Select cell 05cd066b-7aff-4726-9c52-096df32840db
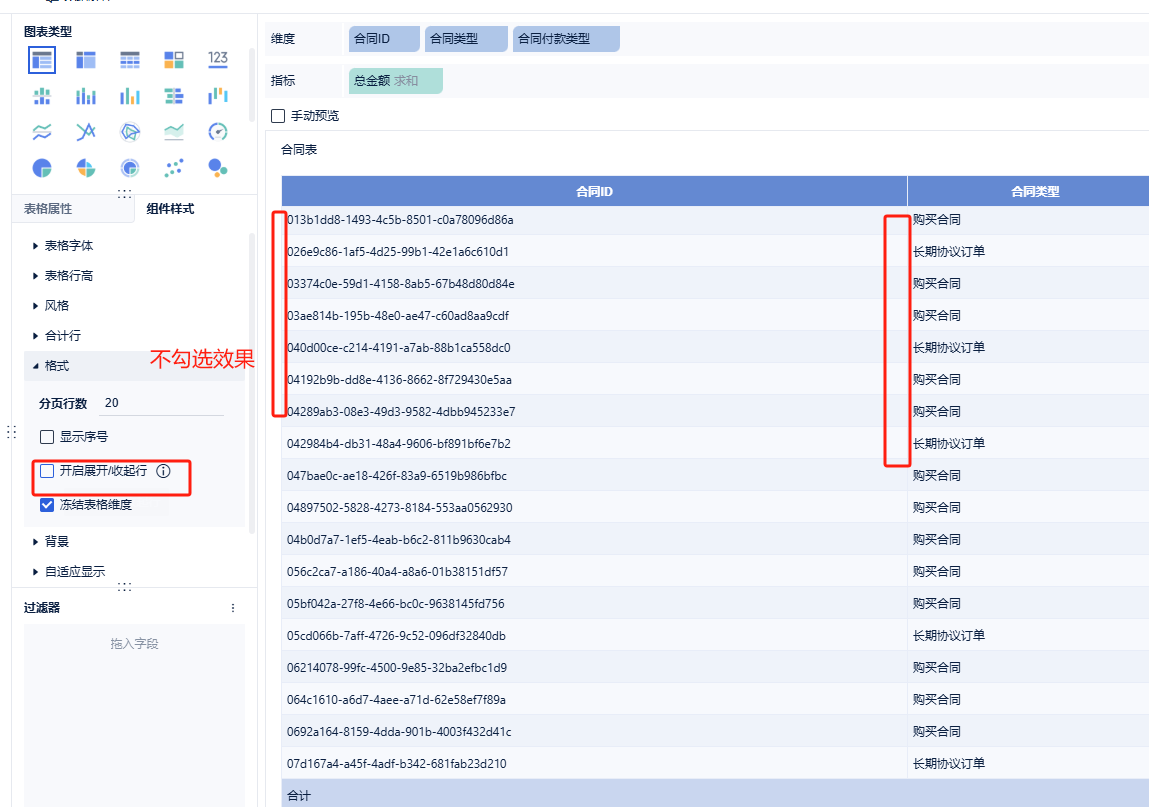This screenshot has height=807, width=1149. click(594, 635)
